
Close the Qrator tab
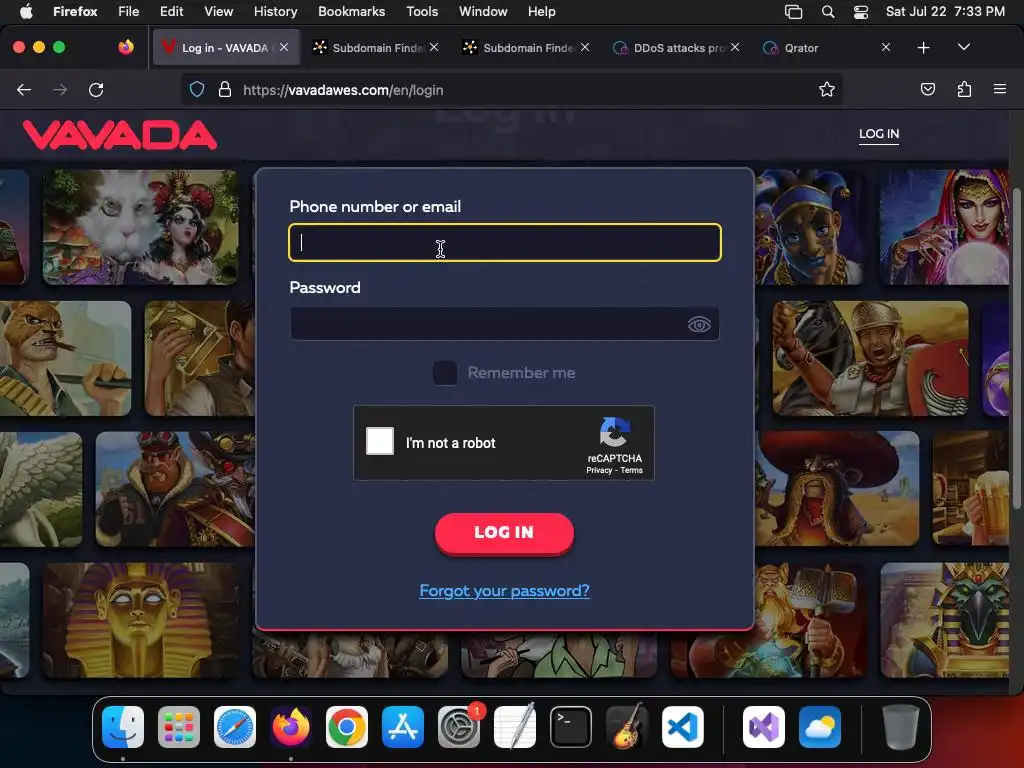pos(886,47)
